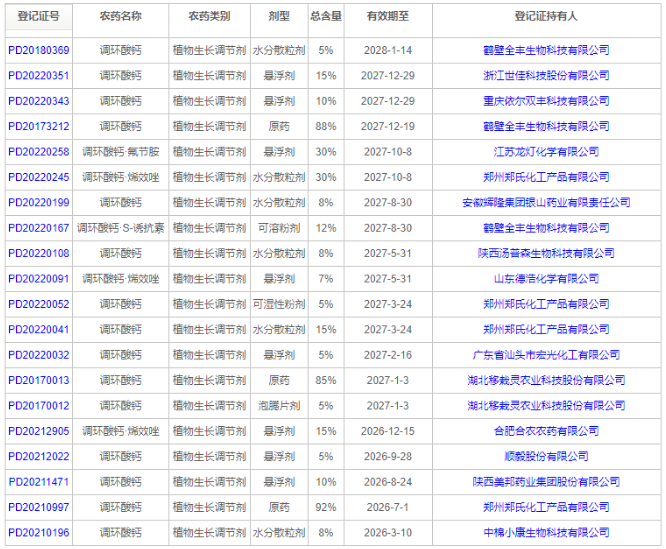Screen dimensions: 666x549
Task: Open registration PD20220351 link
Action: (x=39, y=76)
